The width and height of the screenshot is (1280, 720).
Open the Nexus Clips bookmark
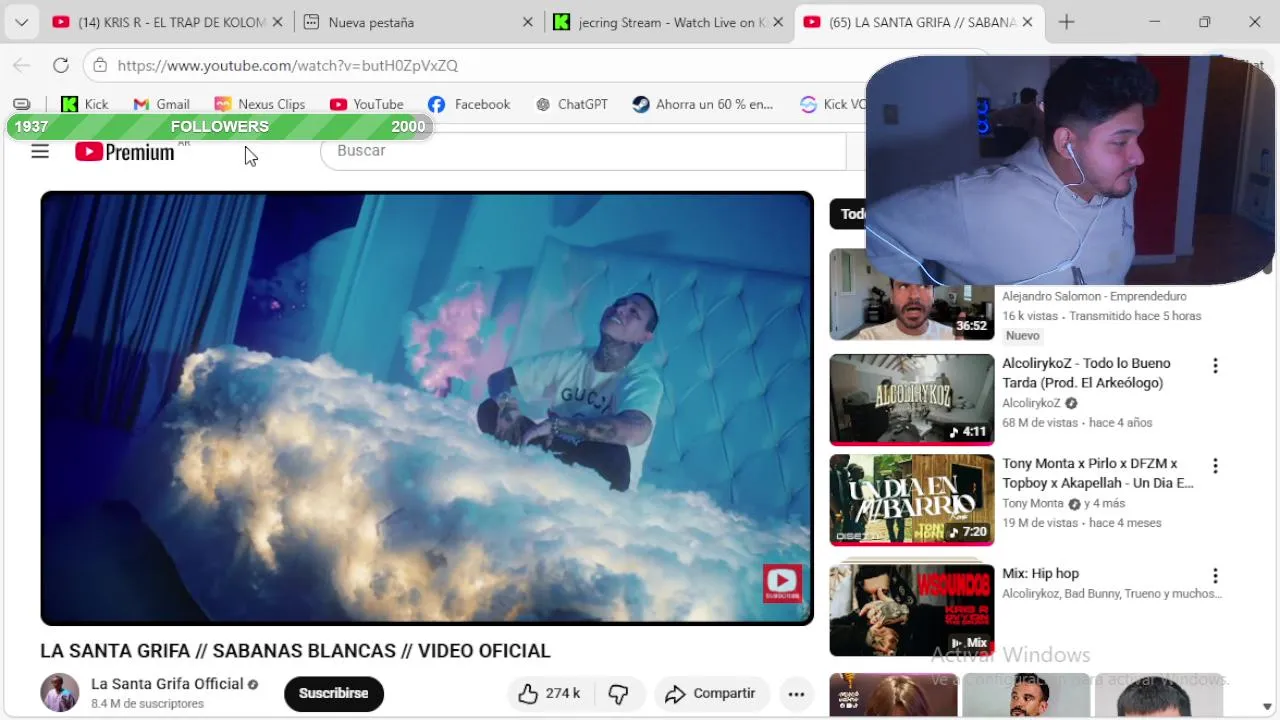click(x=260, y=104)
